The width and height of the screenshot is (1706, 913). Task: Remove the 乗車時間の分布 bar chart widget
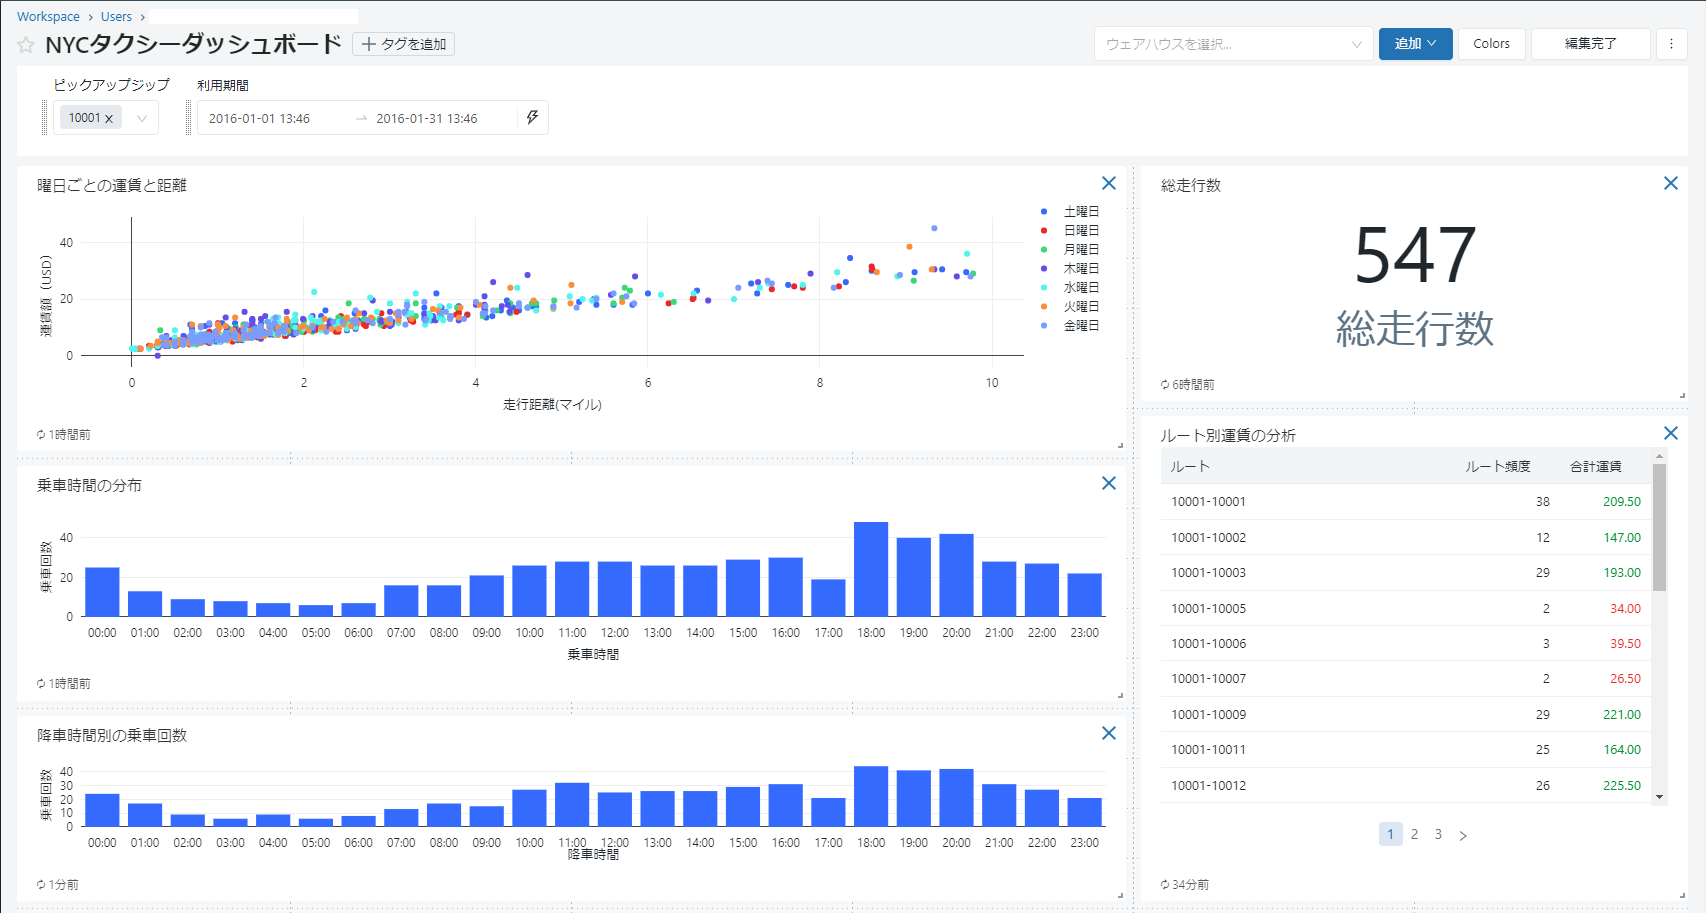(x=1108, y=483)
